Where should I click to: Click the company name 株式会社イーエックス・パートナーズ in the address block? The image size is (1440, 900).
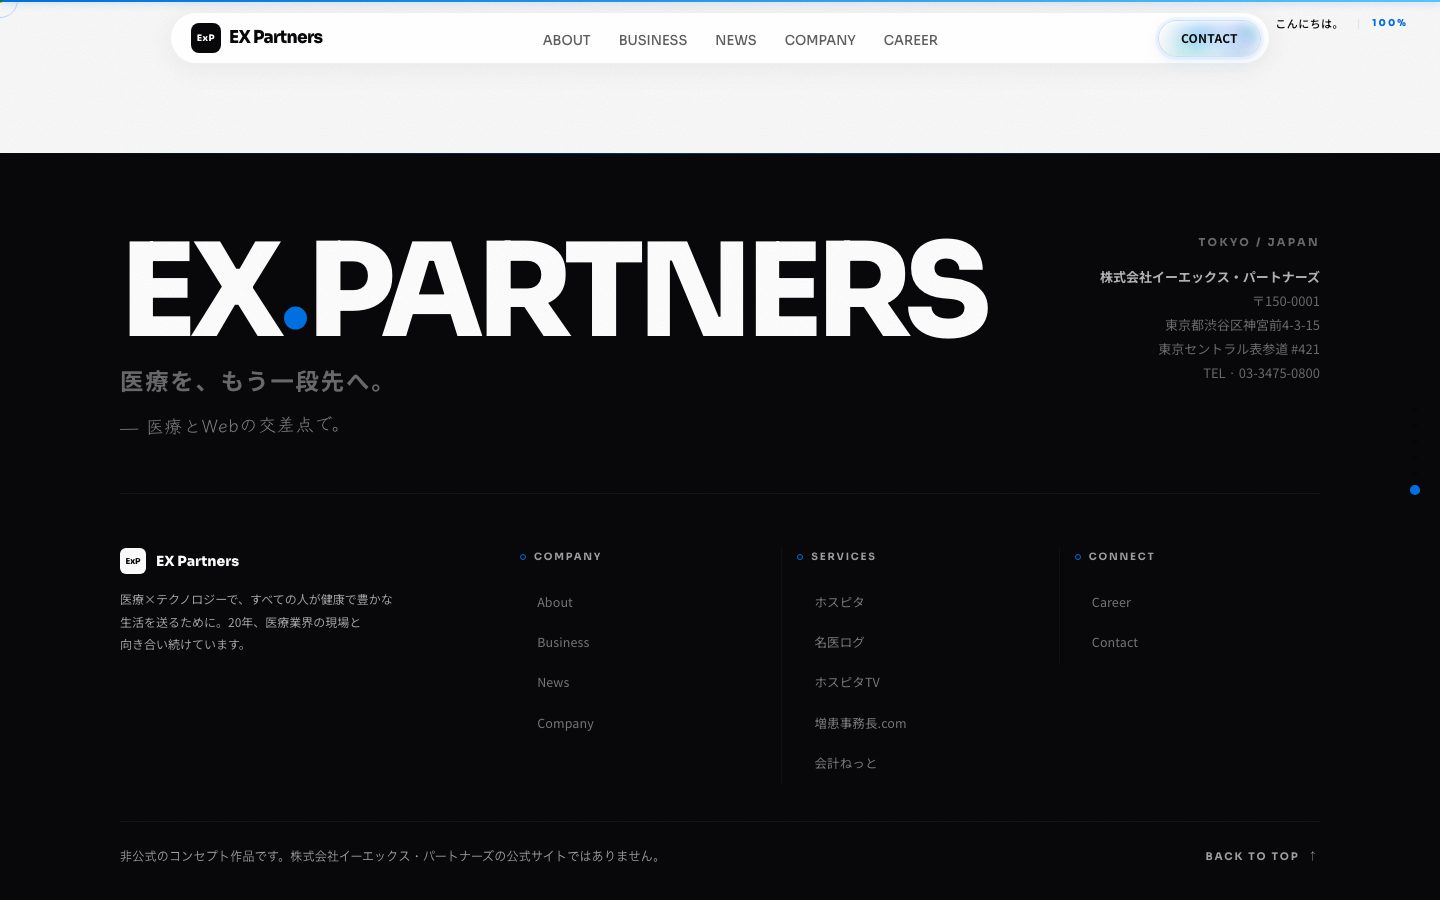[1210, 277]
